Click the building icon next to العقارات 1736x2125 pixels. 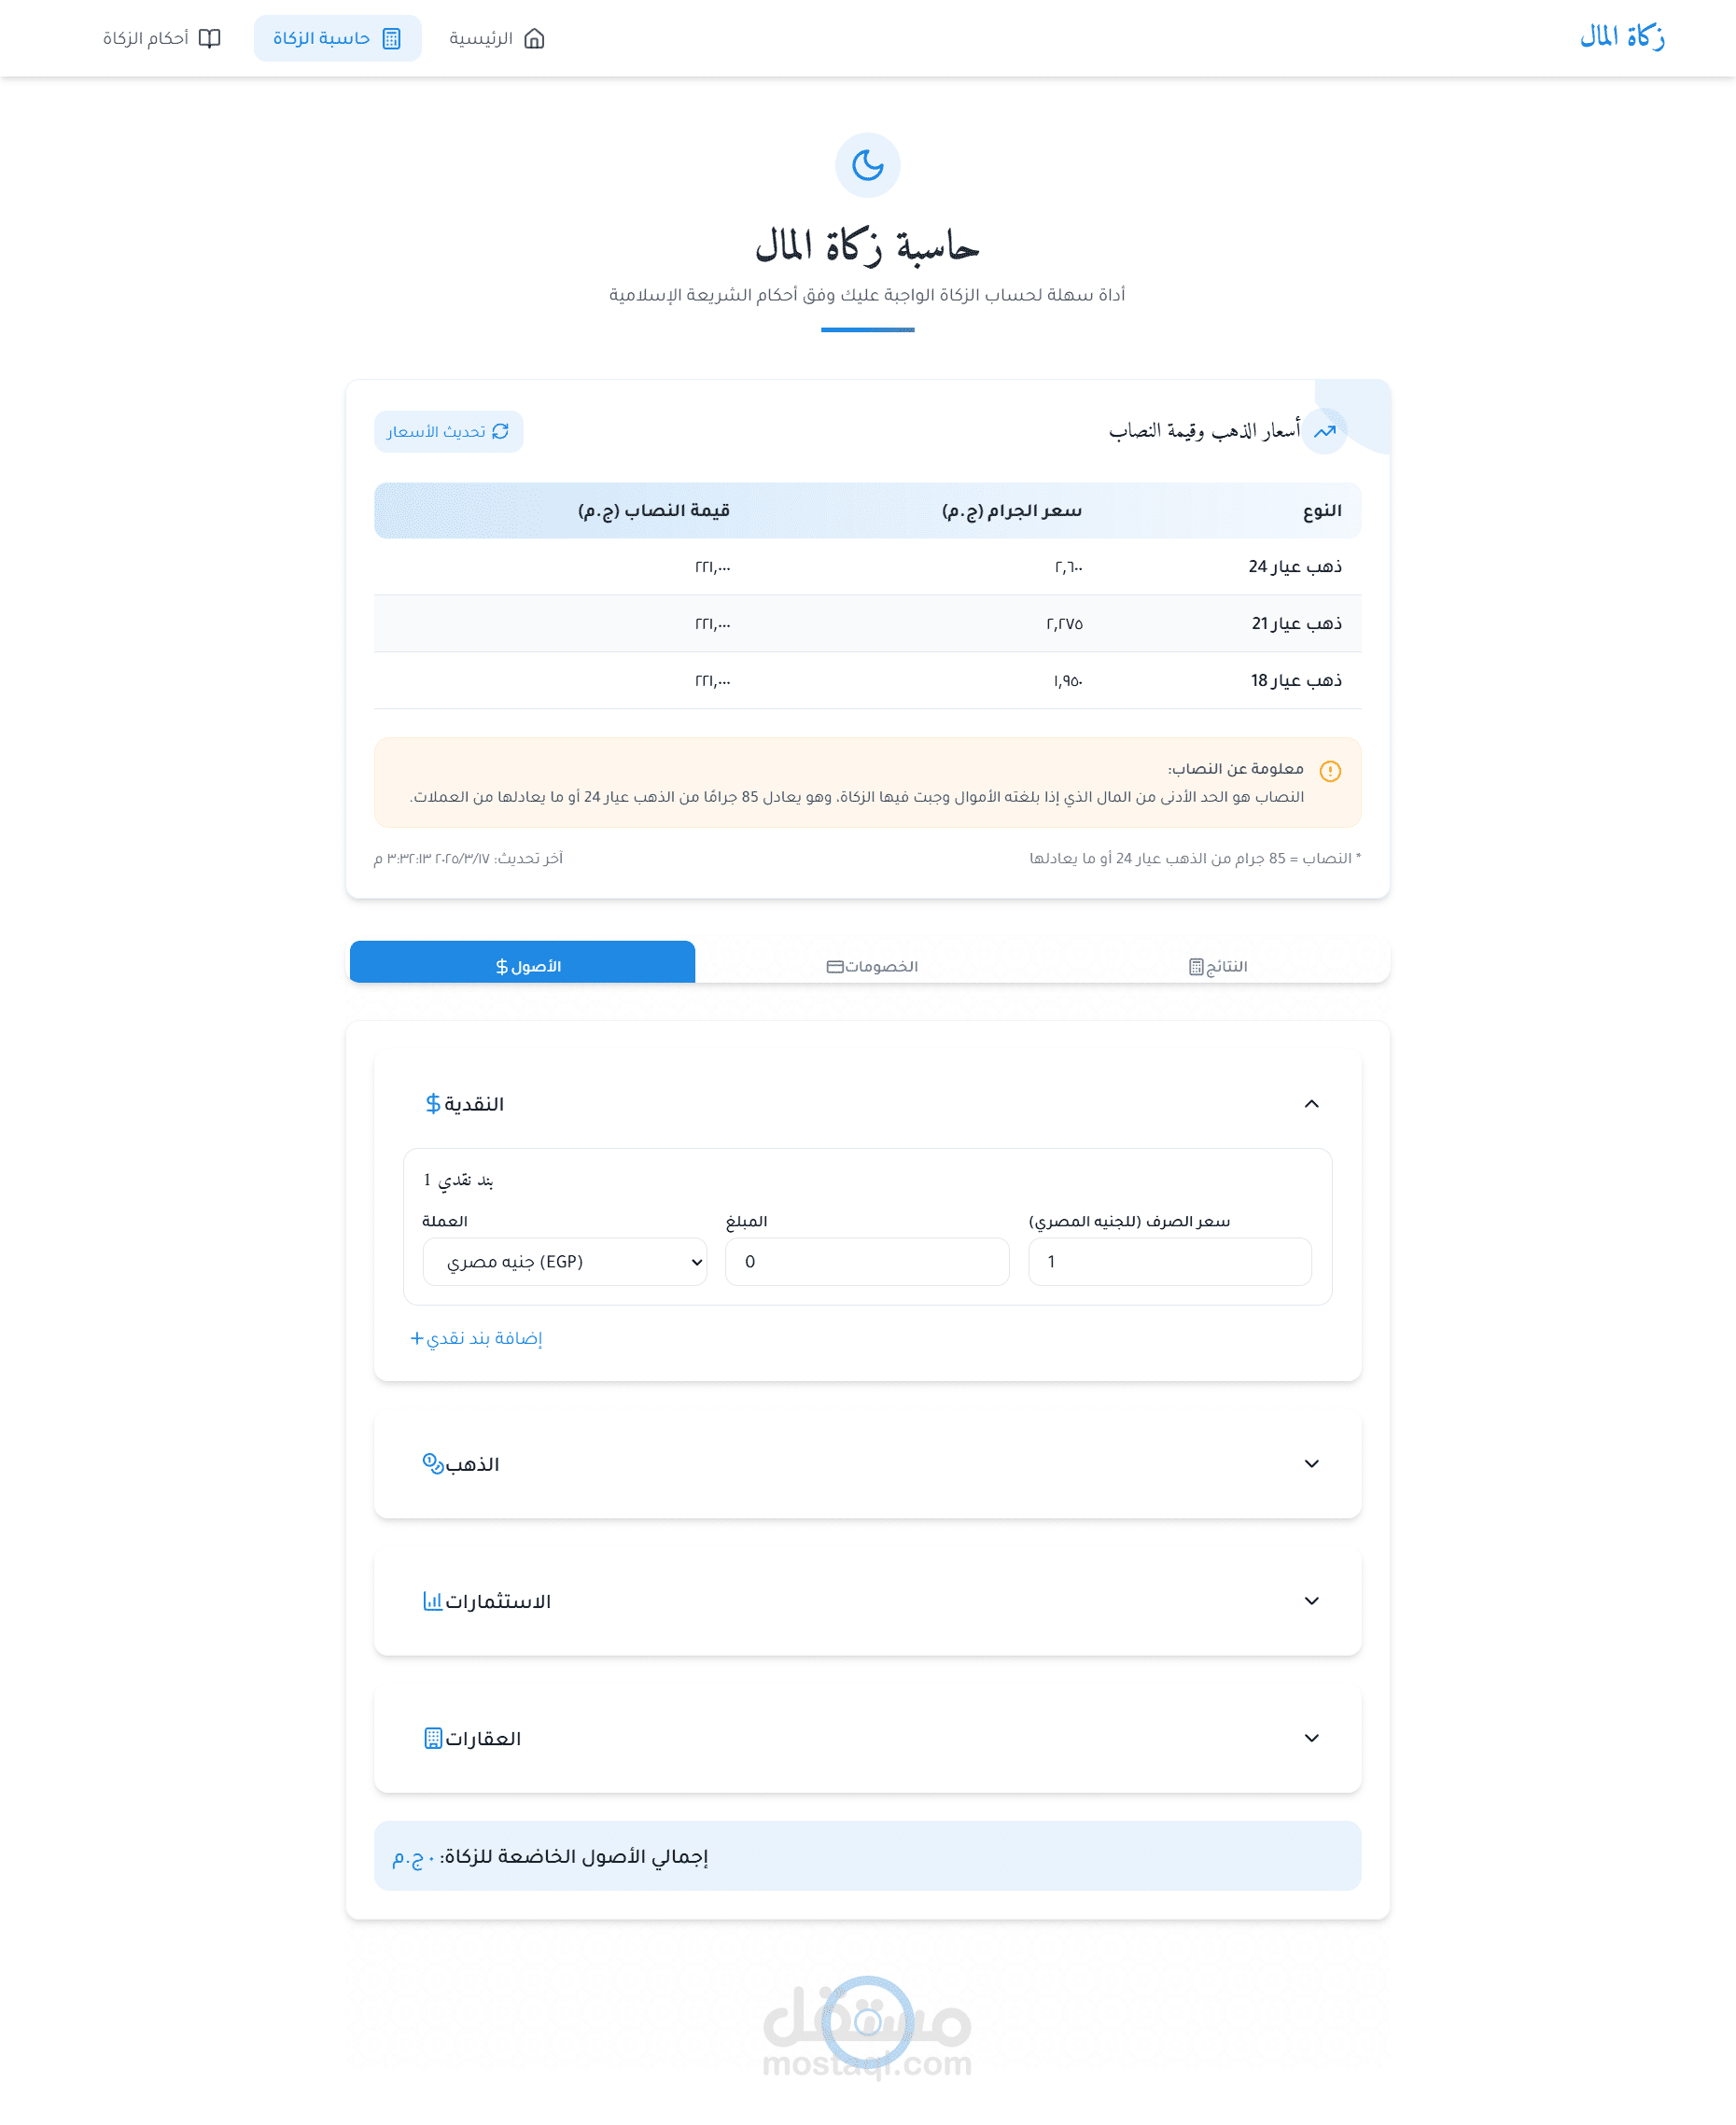[x=433, y=1737]
